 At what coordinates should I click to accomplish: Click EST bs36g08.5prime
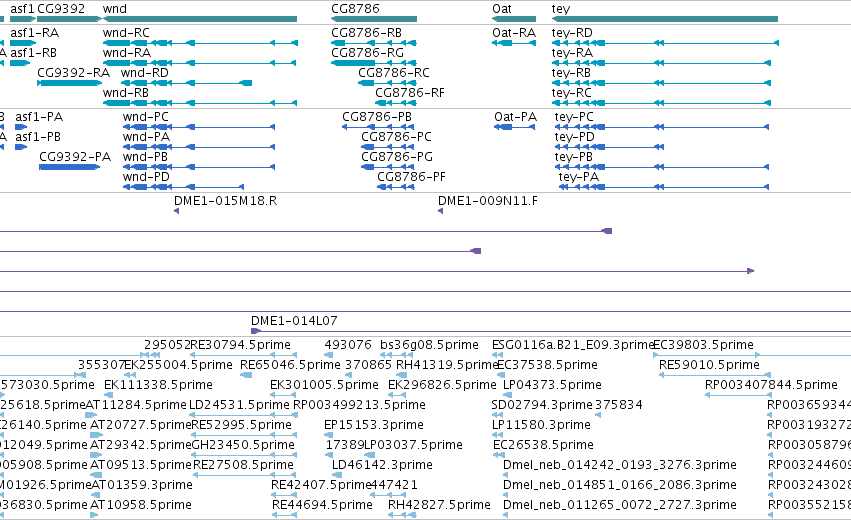(x=429, y=345)
